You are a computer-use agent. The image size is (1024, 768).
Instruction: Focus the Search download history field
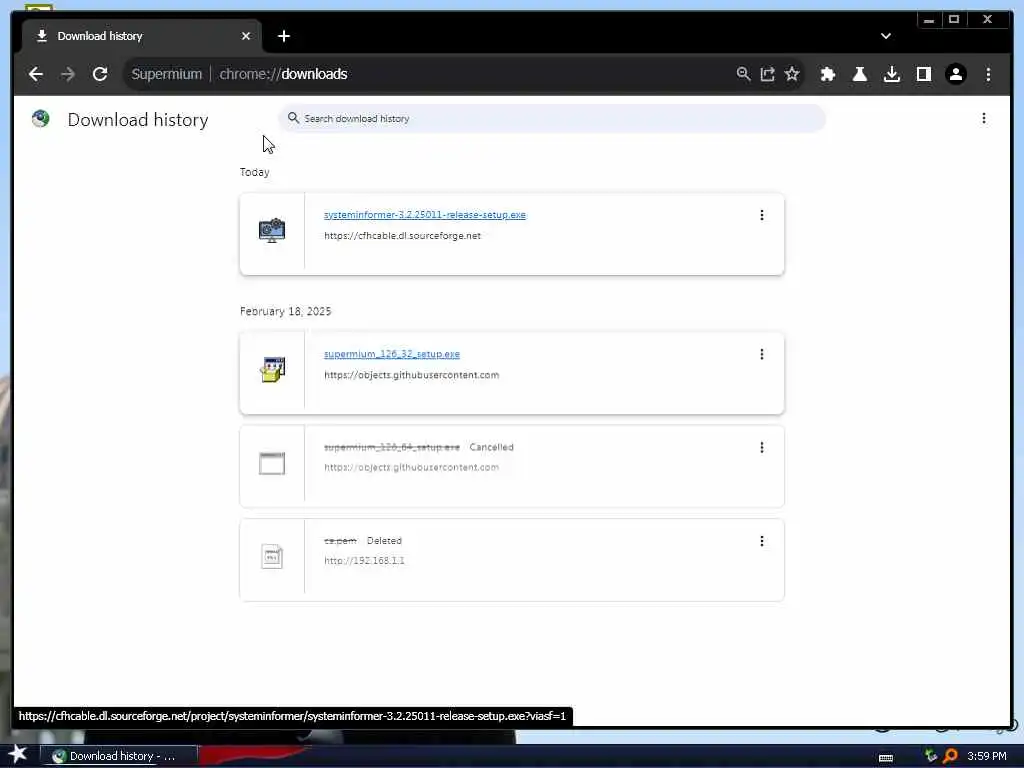(x=552, y=118)
